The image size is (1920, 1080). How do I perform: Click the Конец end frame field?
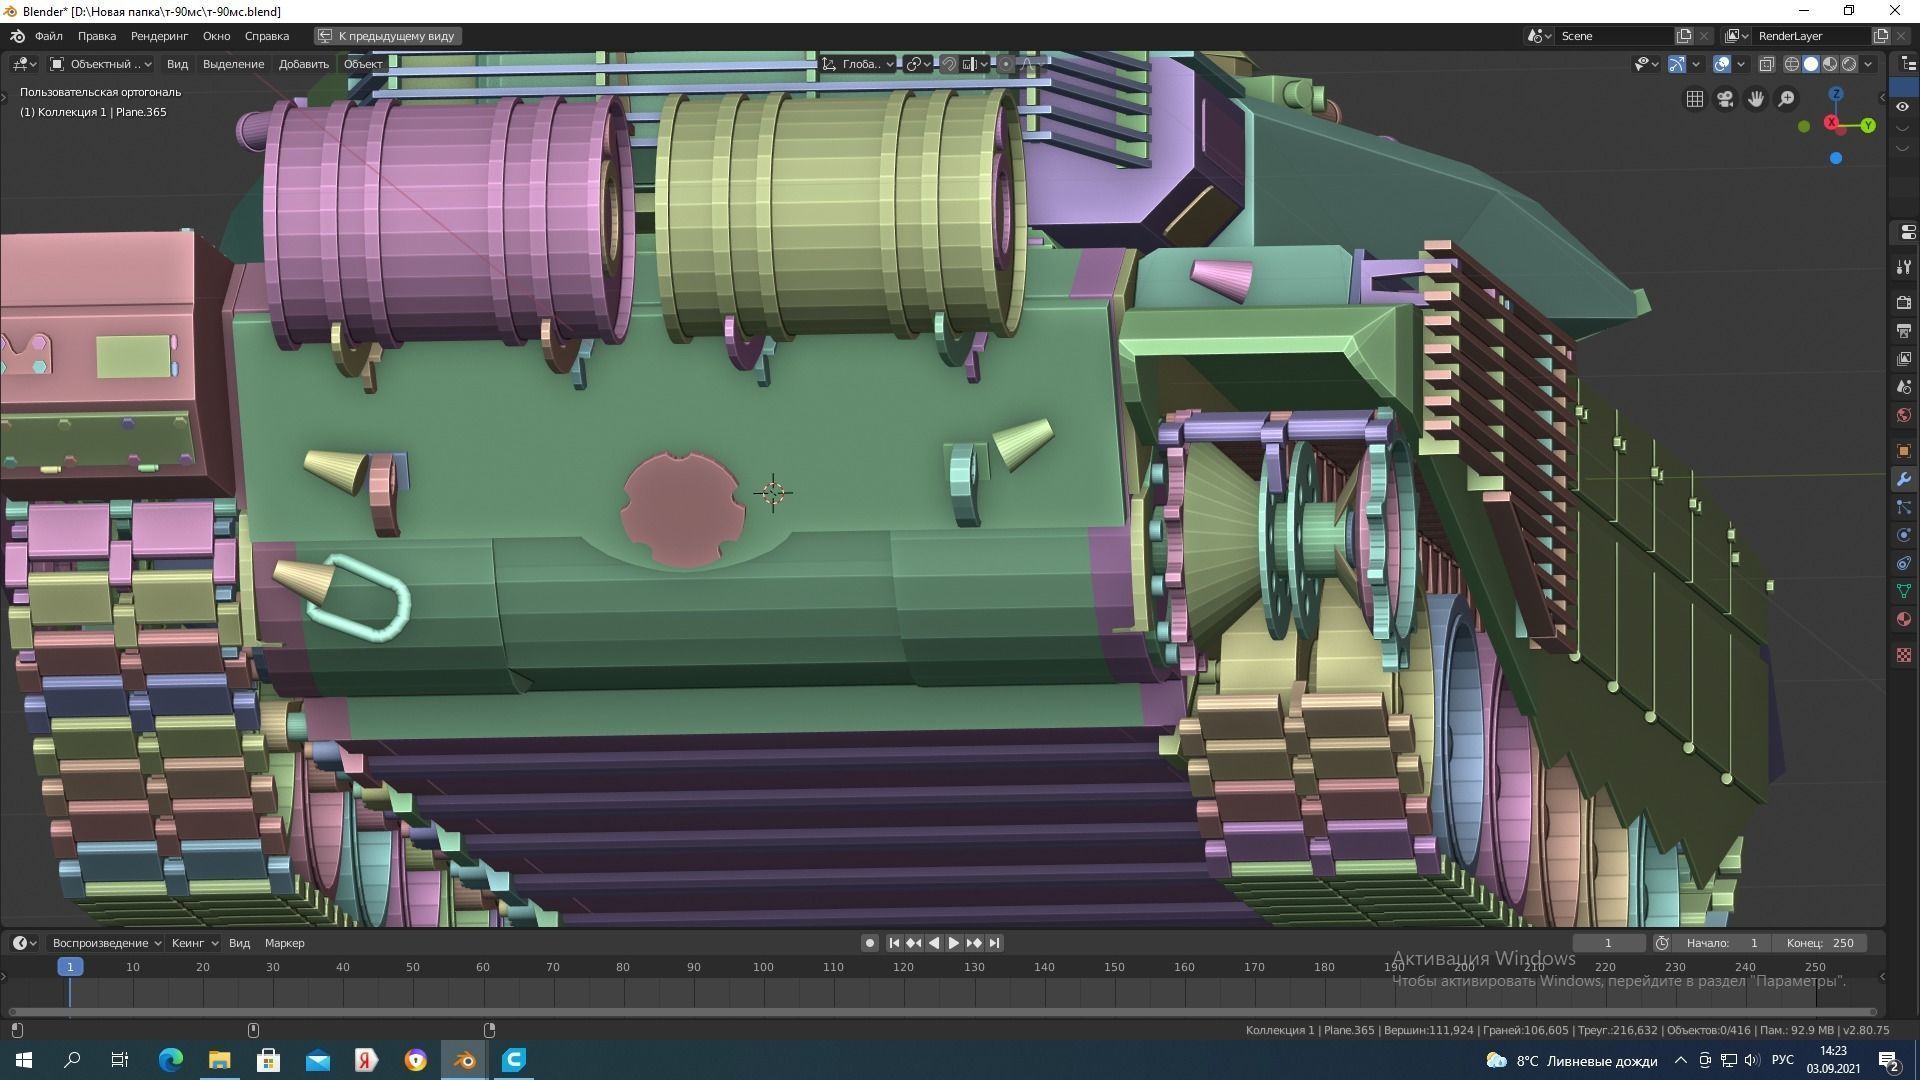[x=1820, y=943]
